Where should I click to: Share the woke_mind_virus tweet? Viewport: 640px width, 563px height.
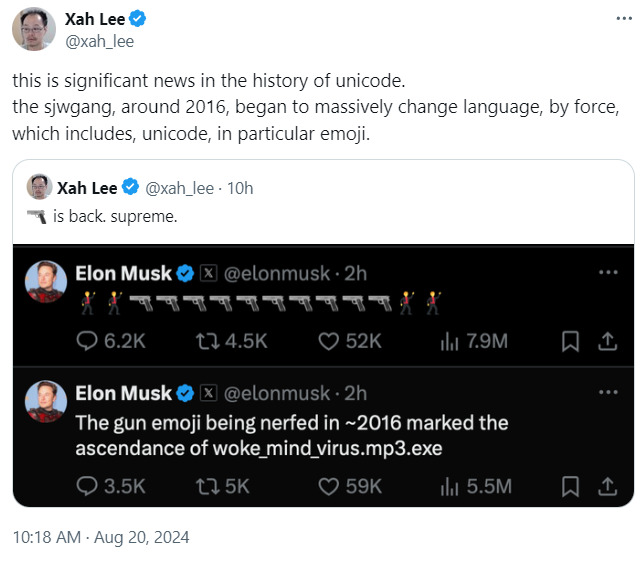click(x=607, y=486)
